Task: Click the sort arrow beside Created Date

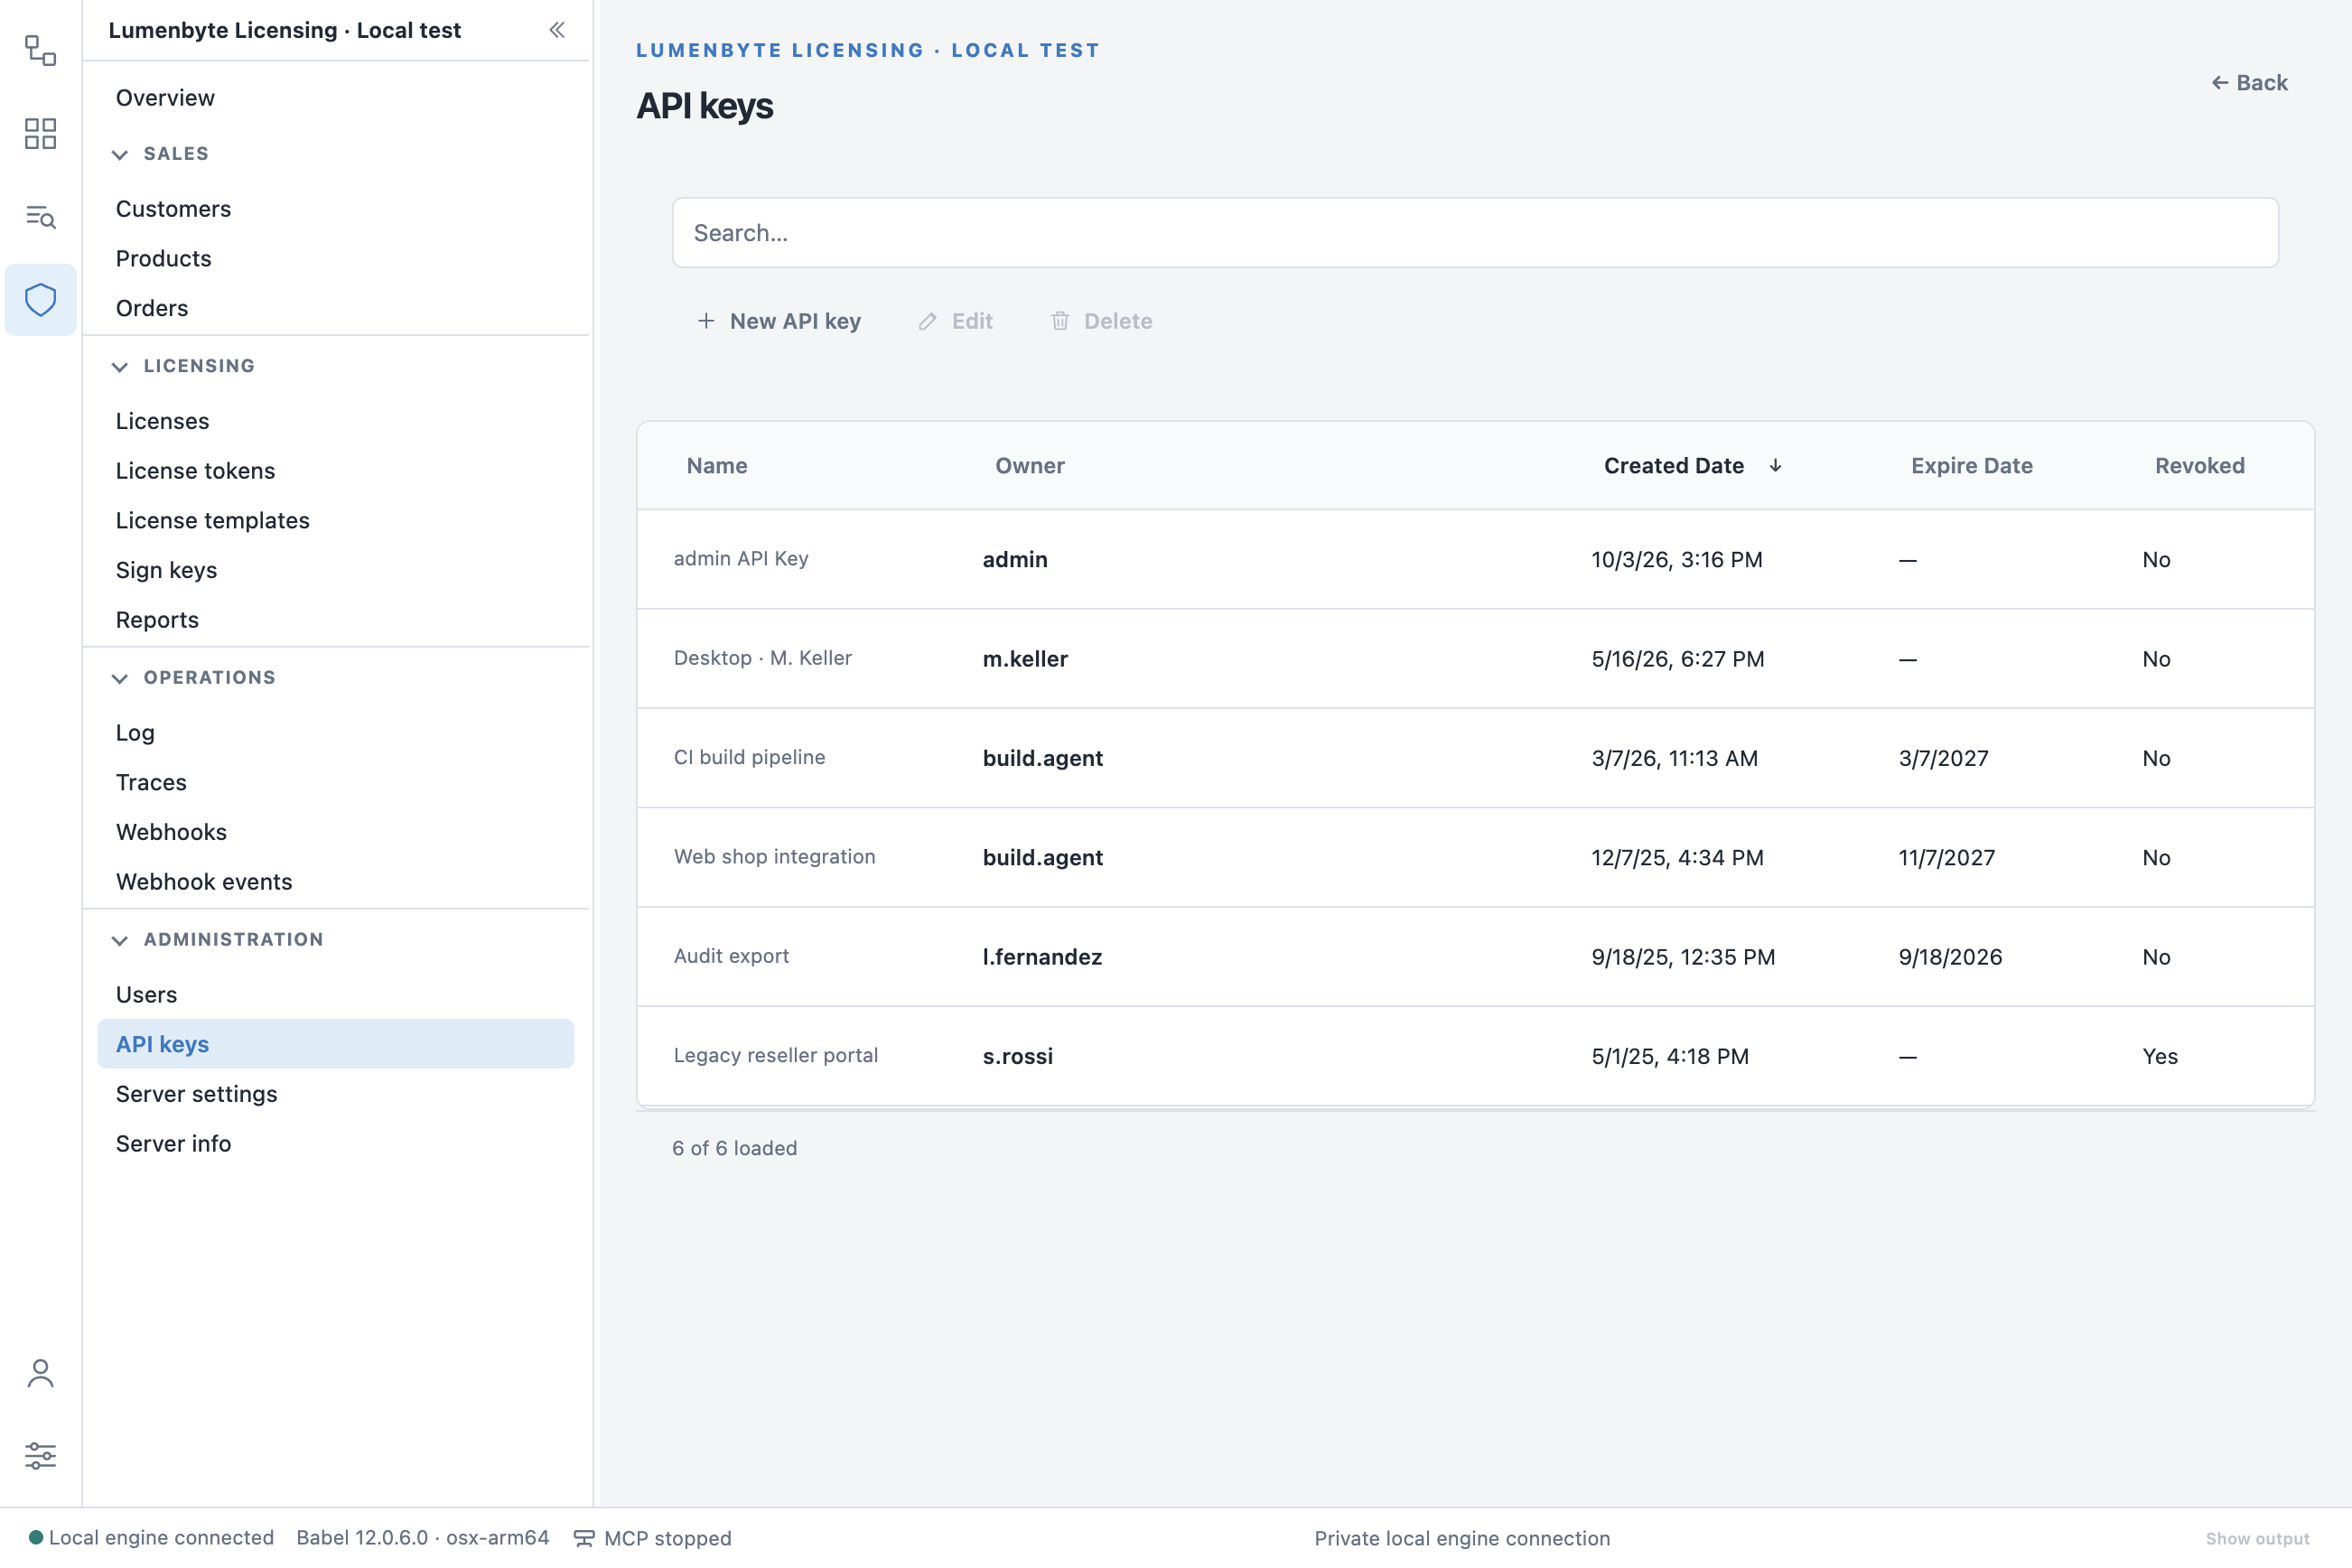Action: pyautogui.click(x=1775, y=465)
